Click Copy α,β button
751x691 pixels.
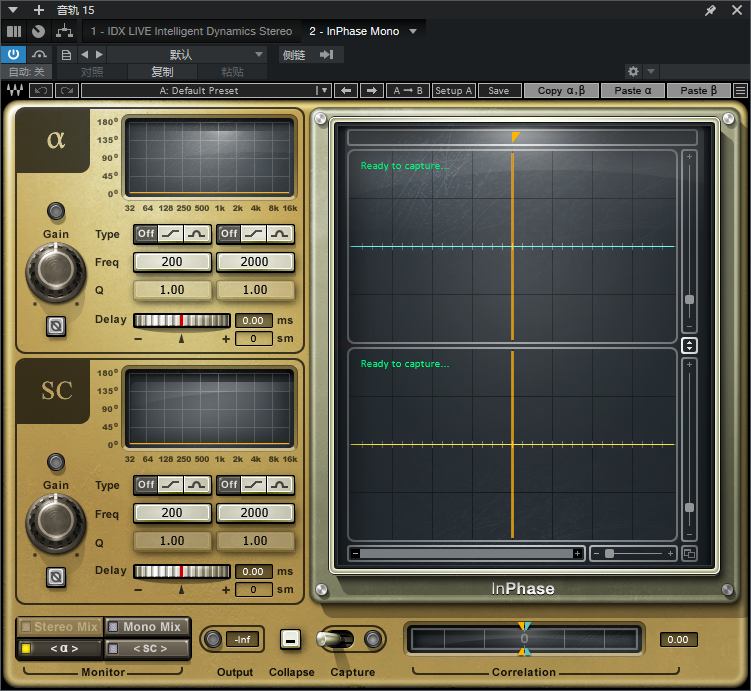point(561,91)
